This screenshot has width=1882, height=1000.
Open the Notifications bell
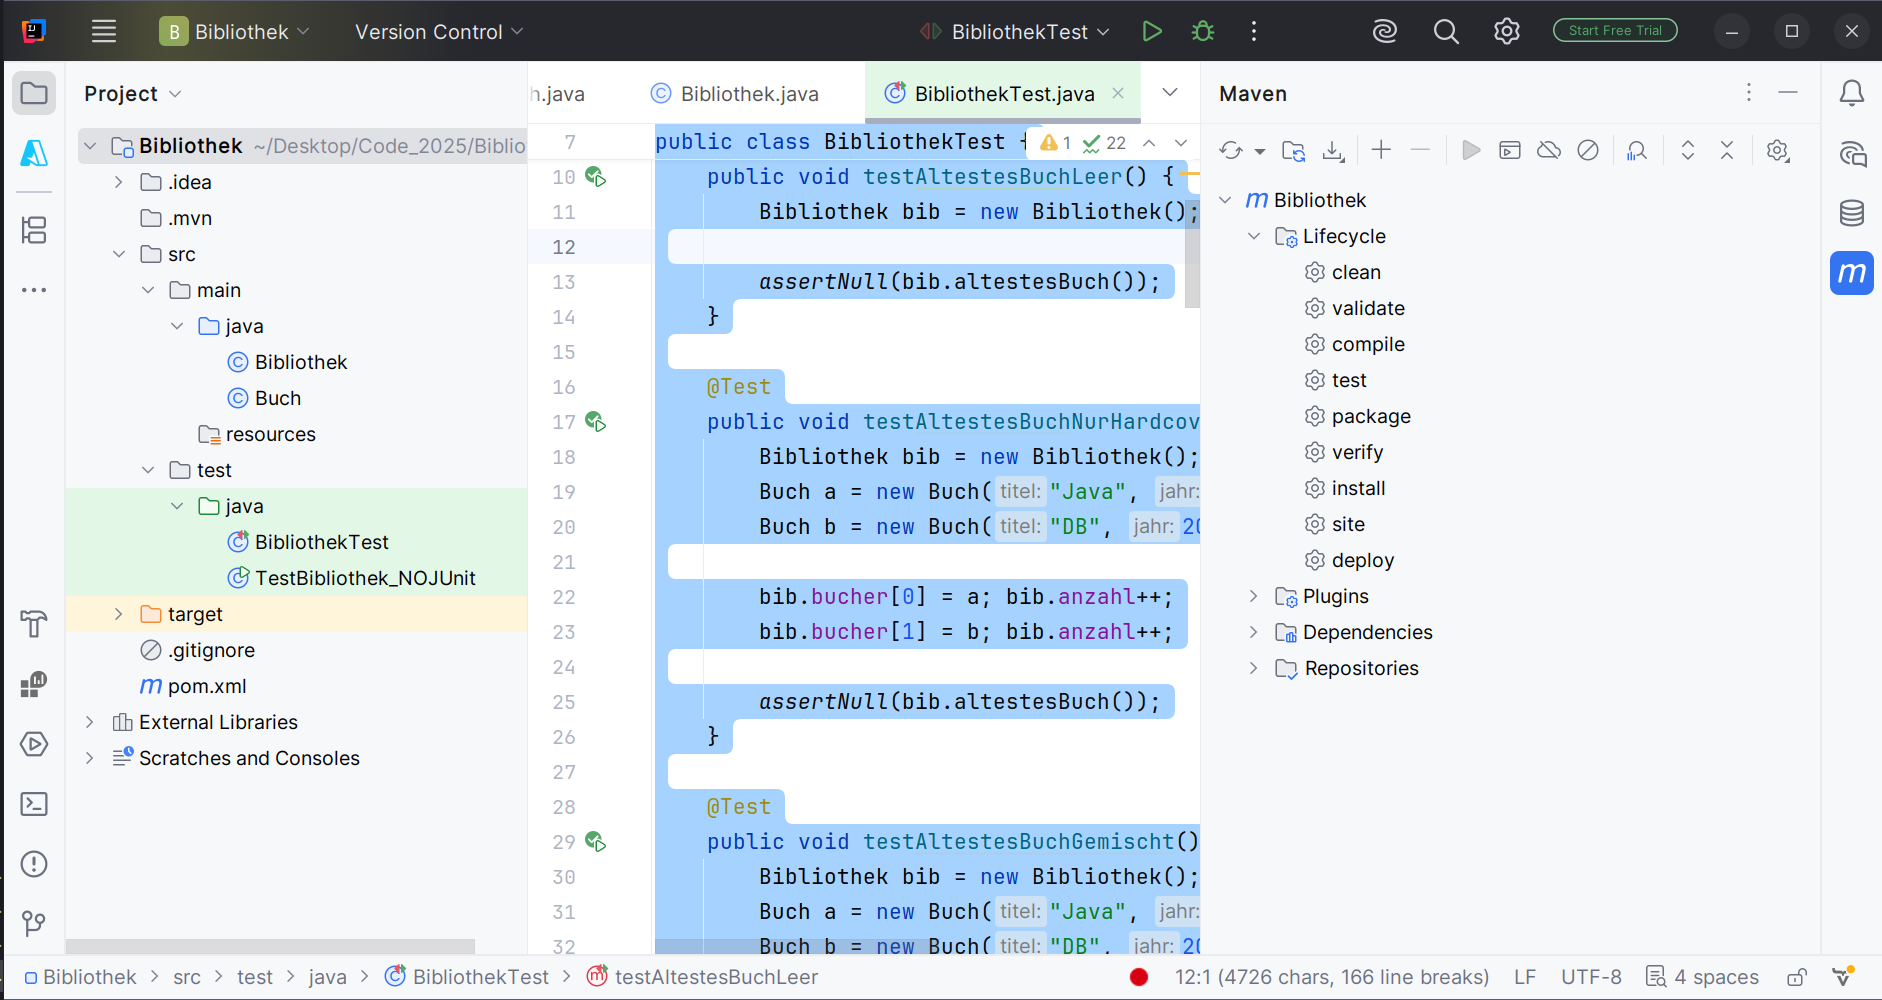coord(1851,93)
